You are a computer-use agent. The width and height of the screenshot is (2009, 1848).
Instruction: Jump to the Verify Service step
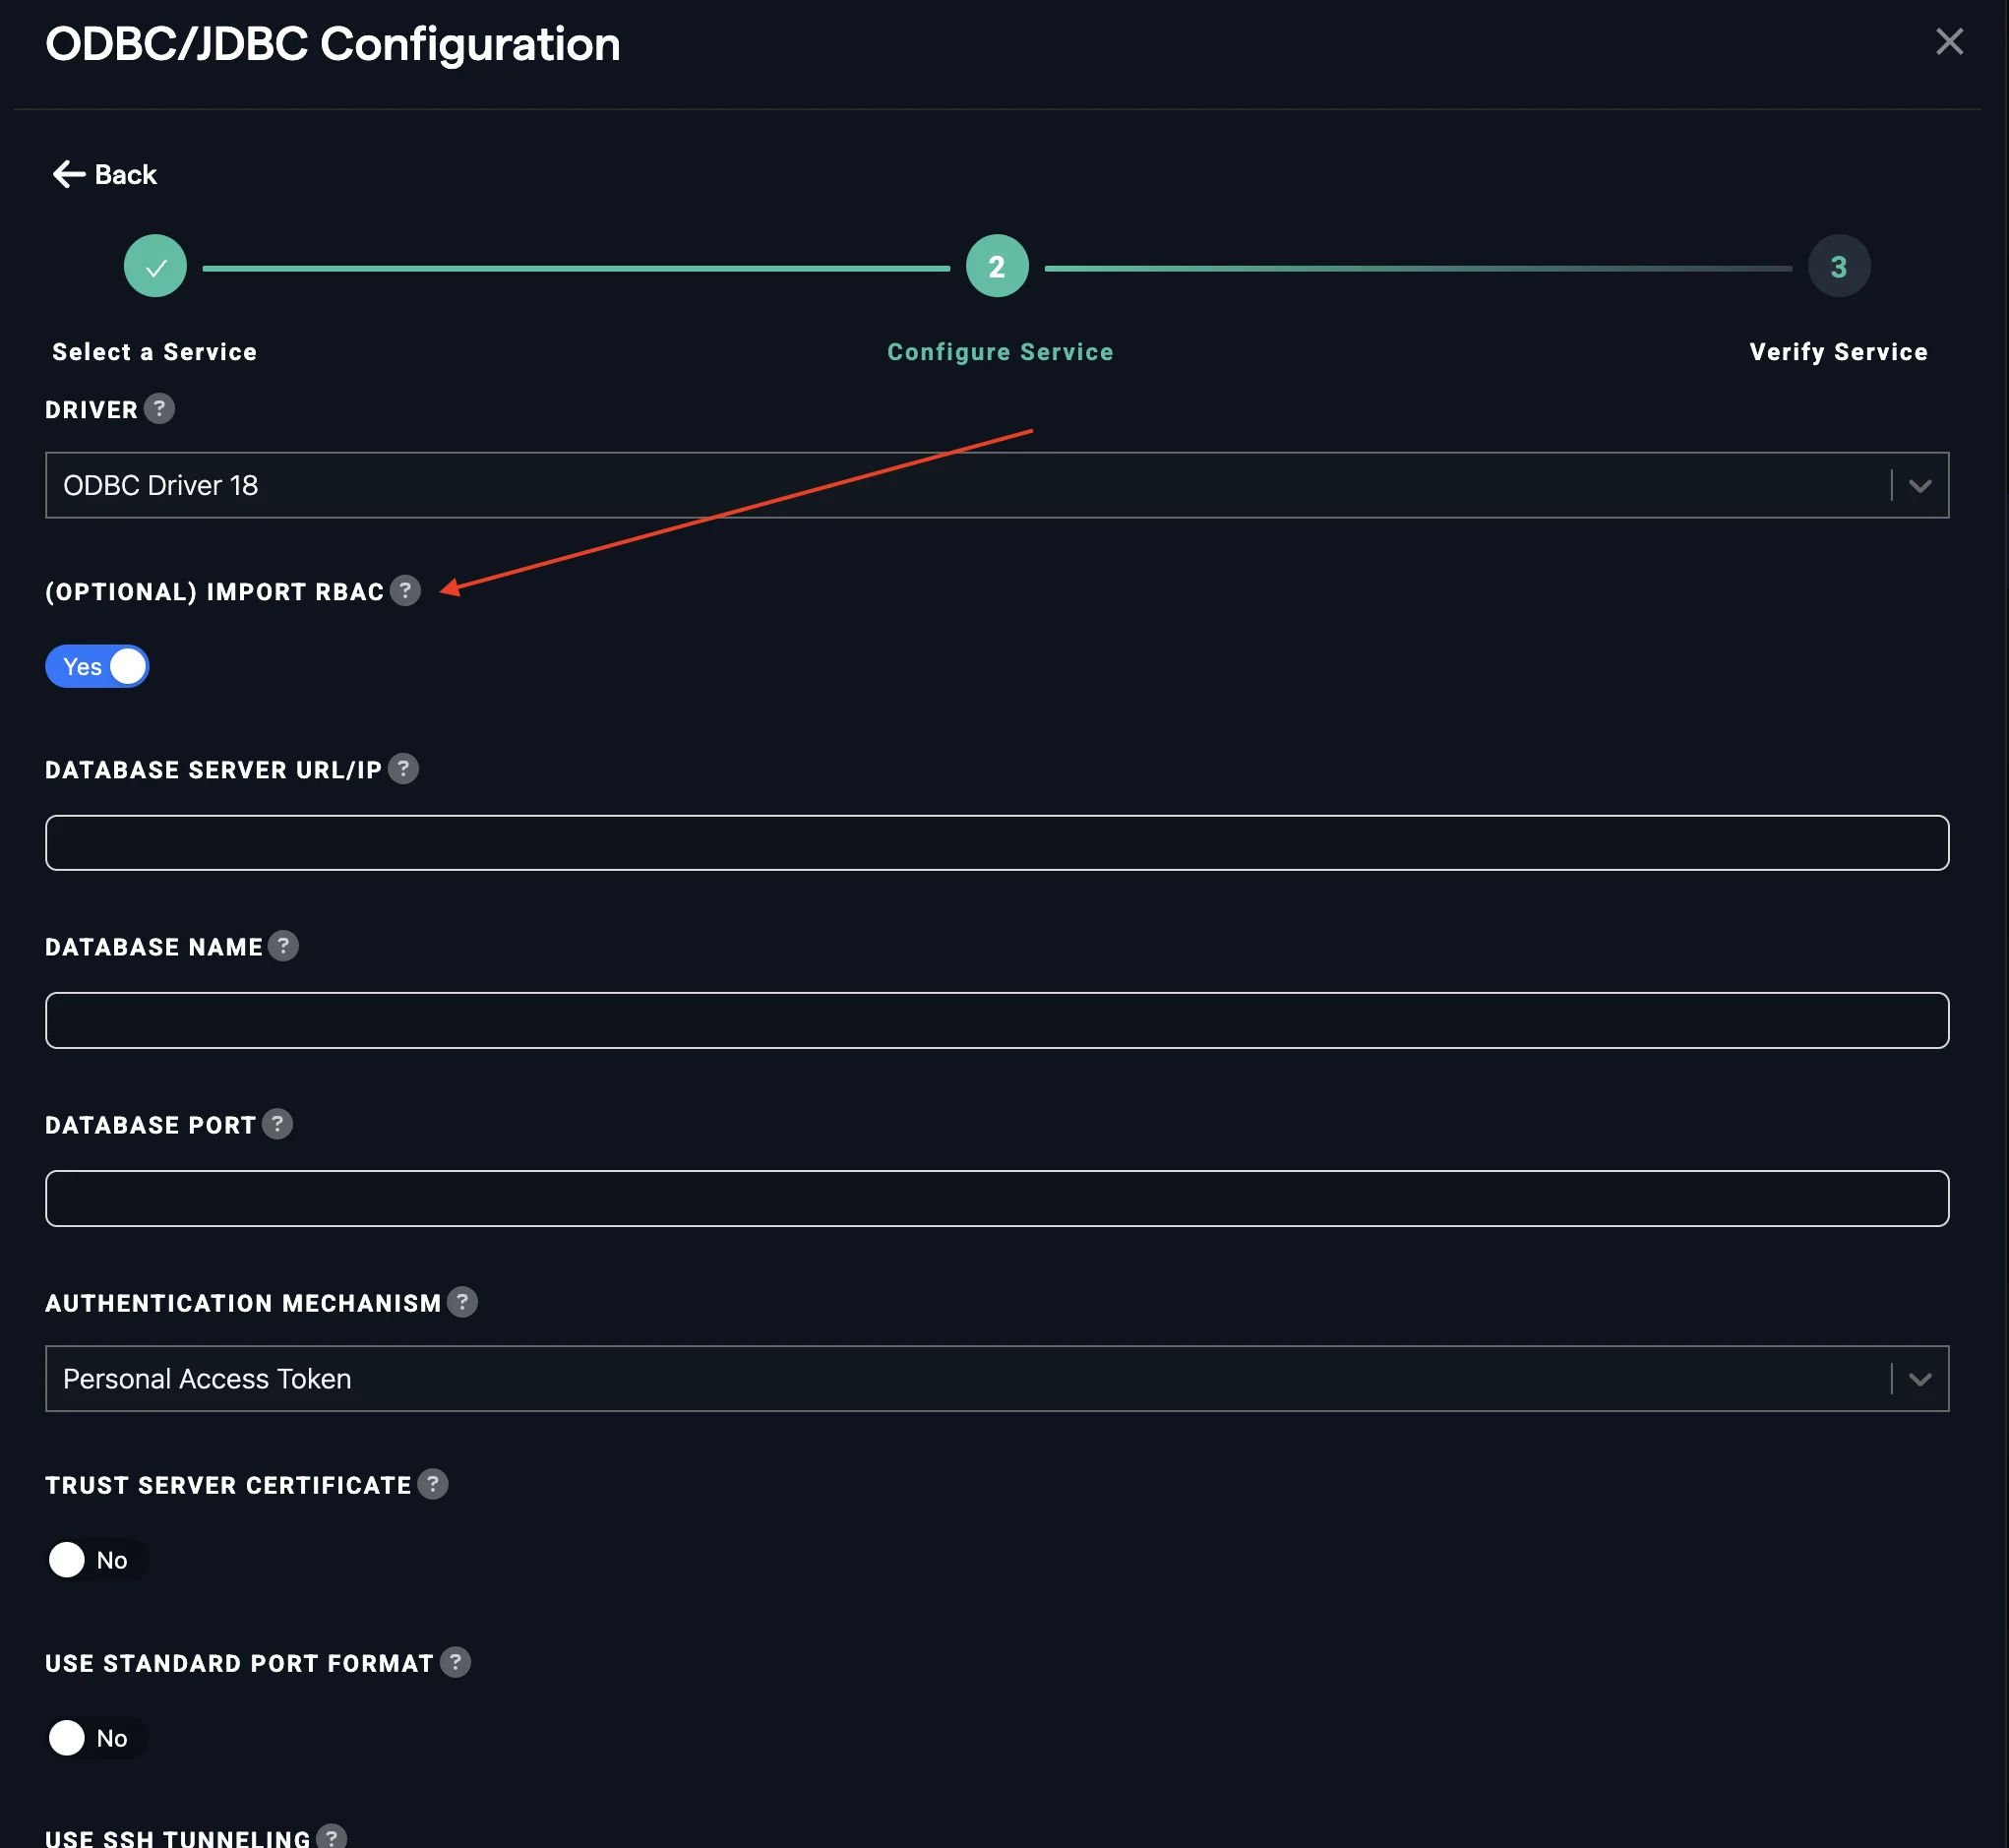coord(1838,265)
